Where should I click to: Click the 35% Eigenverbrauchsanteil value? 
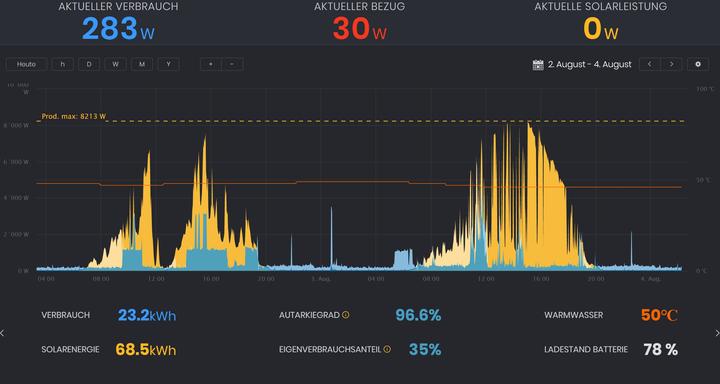(425, 350)
